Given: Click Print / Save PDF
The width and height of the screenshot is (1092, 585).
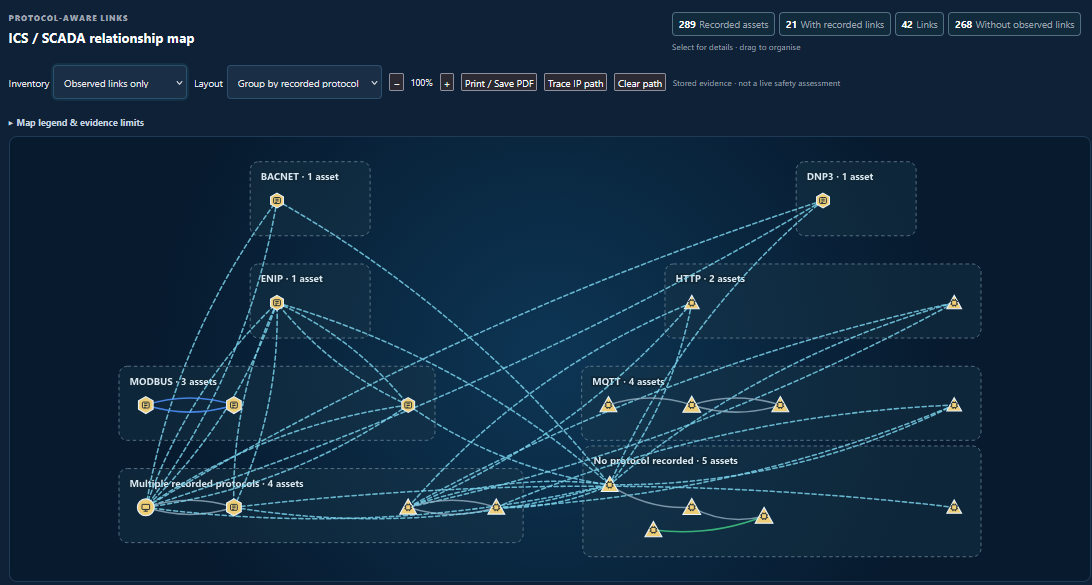Looking at the screenshot, I should click(x=499, y=82).
